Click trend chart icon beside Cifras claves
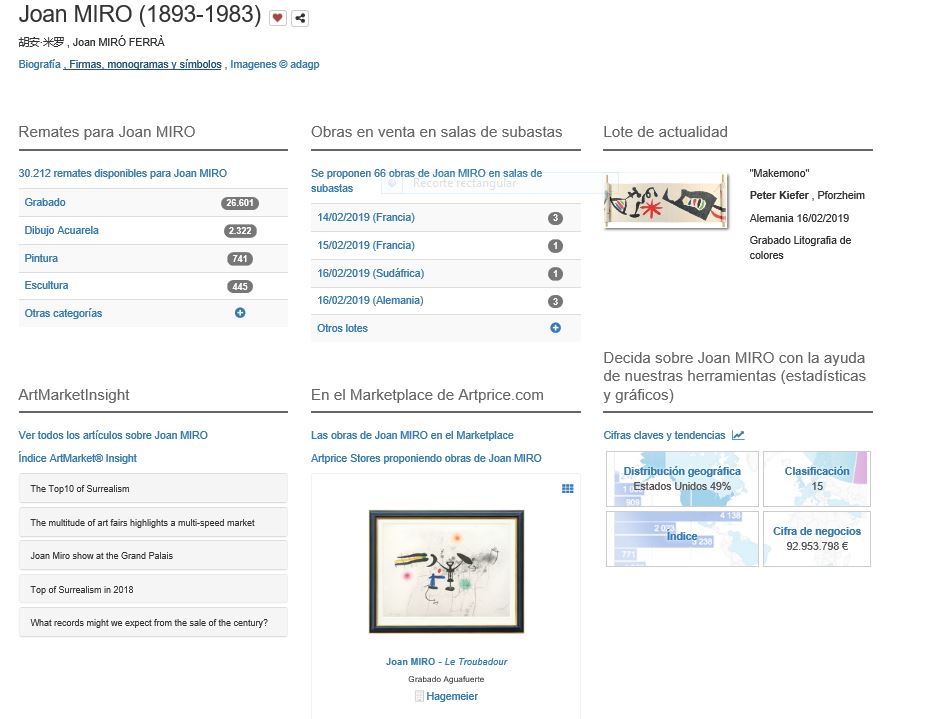The width and height of the screenshot is (932, 719). (x=738, y=435)
